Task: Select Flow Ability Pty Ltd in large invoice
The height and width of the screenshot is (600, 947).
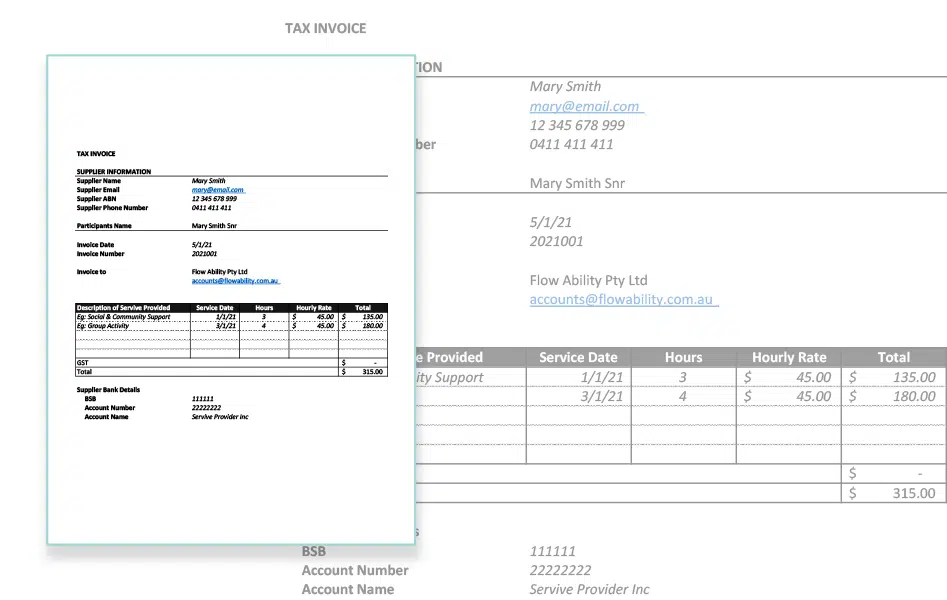Action: tap(588, 280)
